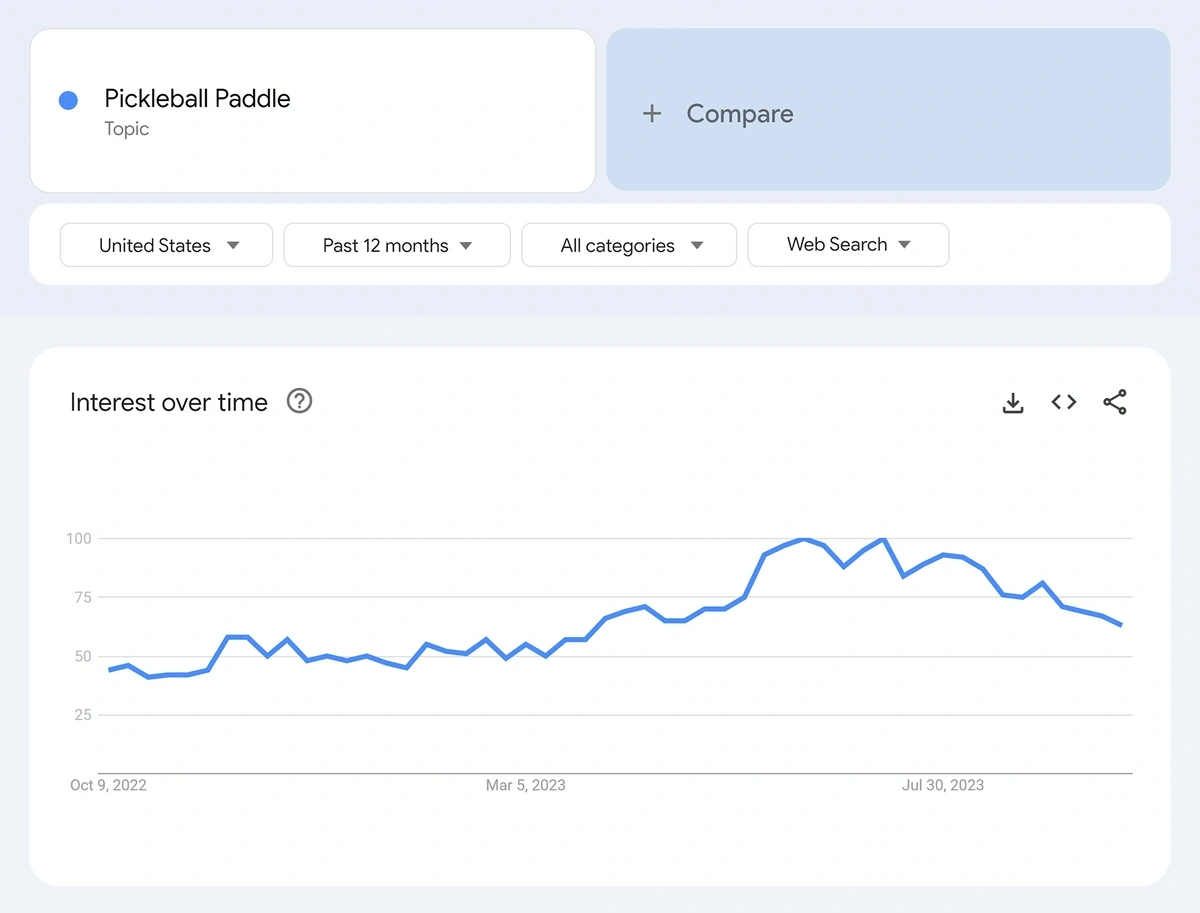Add a comparison term via Compare
This screenshot has height=913, width=1200.
pos(740,114)
